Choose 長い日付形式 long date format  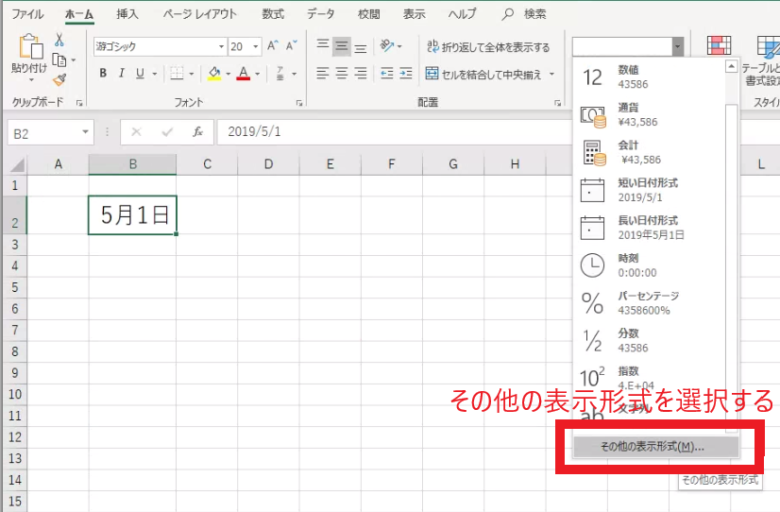coord(649,228)
